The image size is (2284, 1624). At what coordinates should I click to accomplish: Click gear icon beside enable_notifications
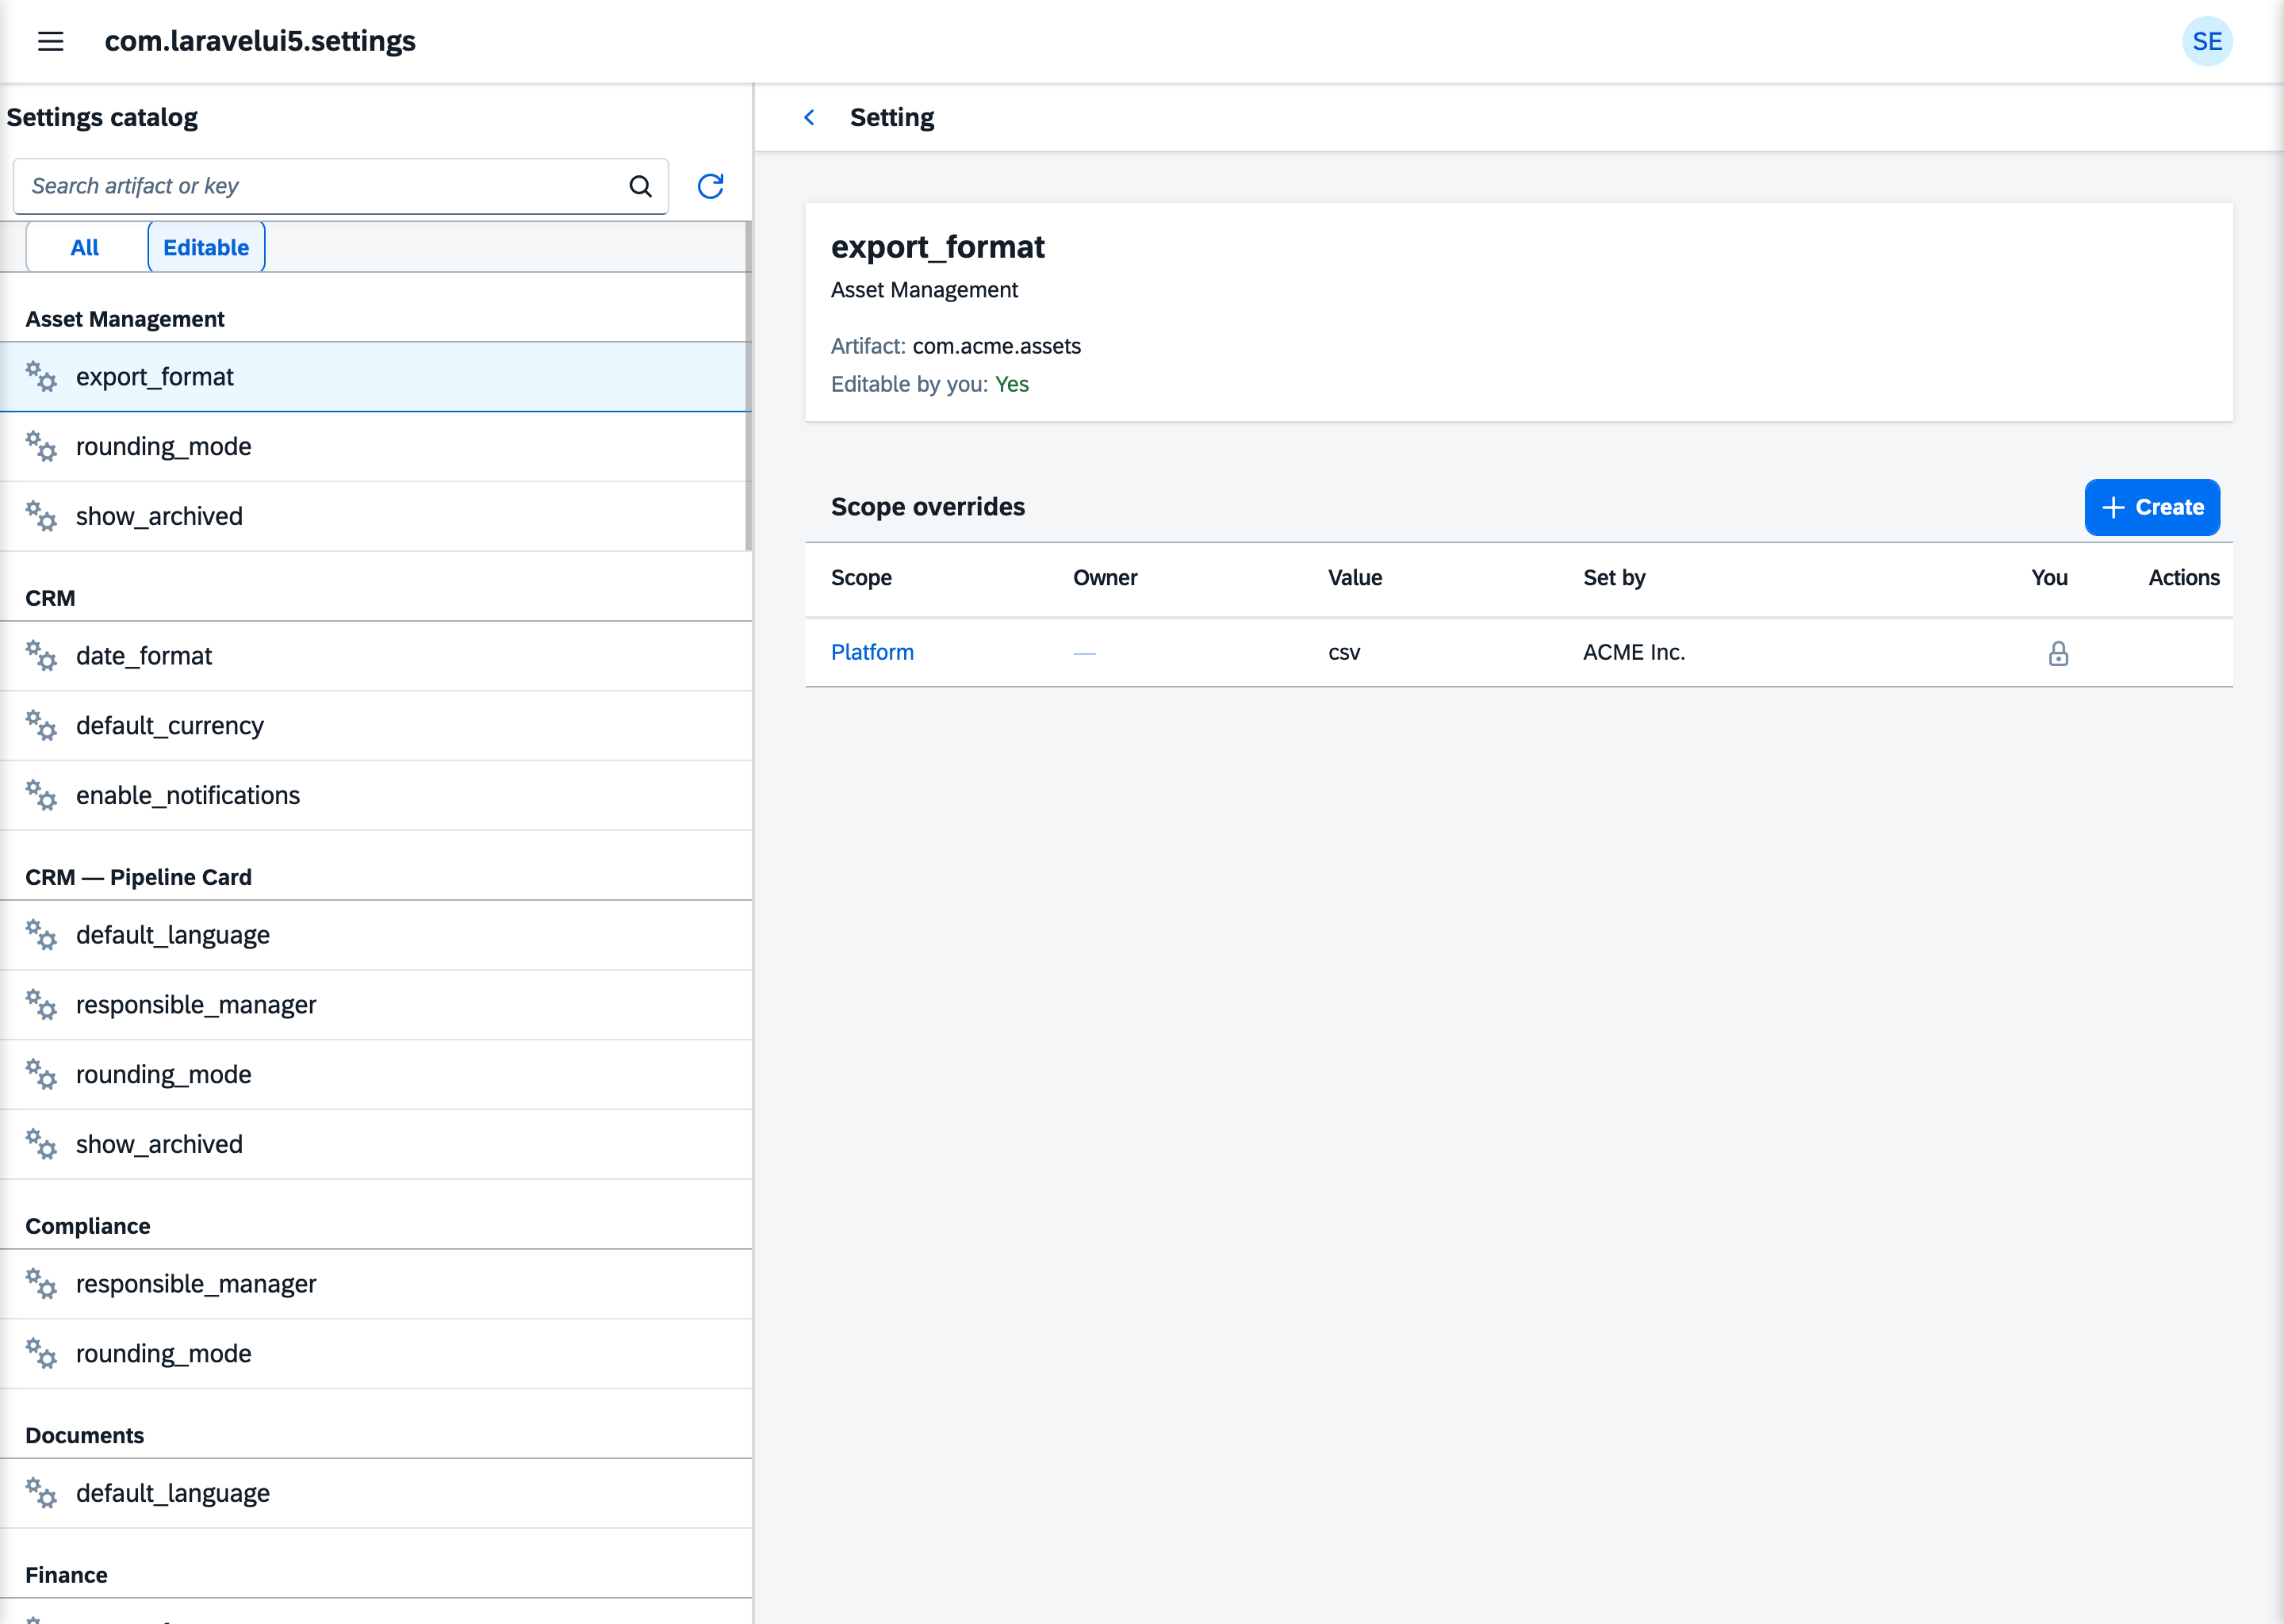point(41,796)
